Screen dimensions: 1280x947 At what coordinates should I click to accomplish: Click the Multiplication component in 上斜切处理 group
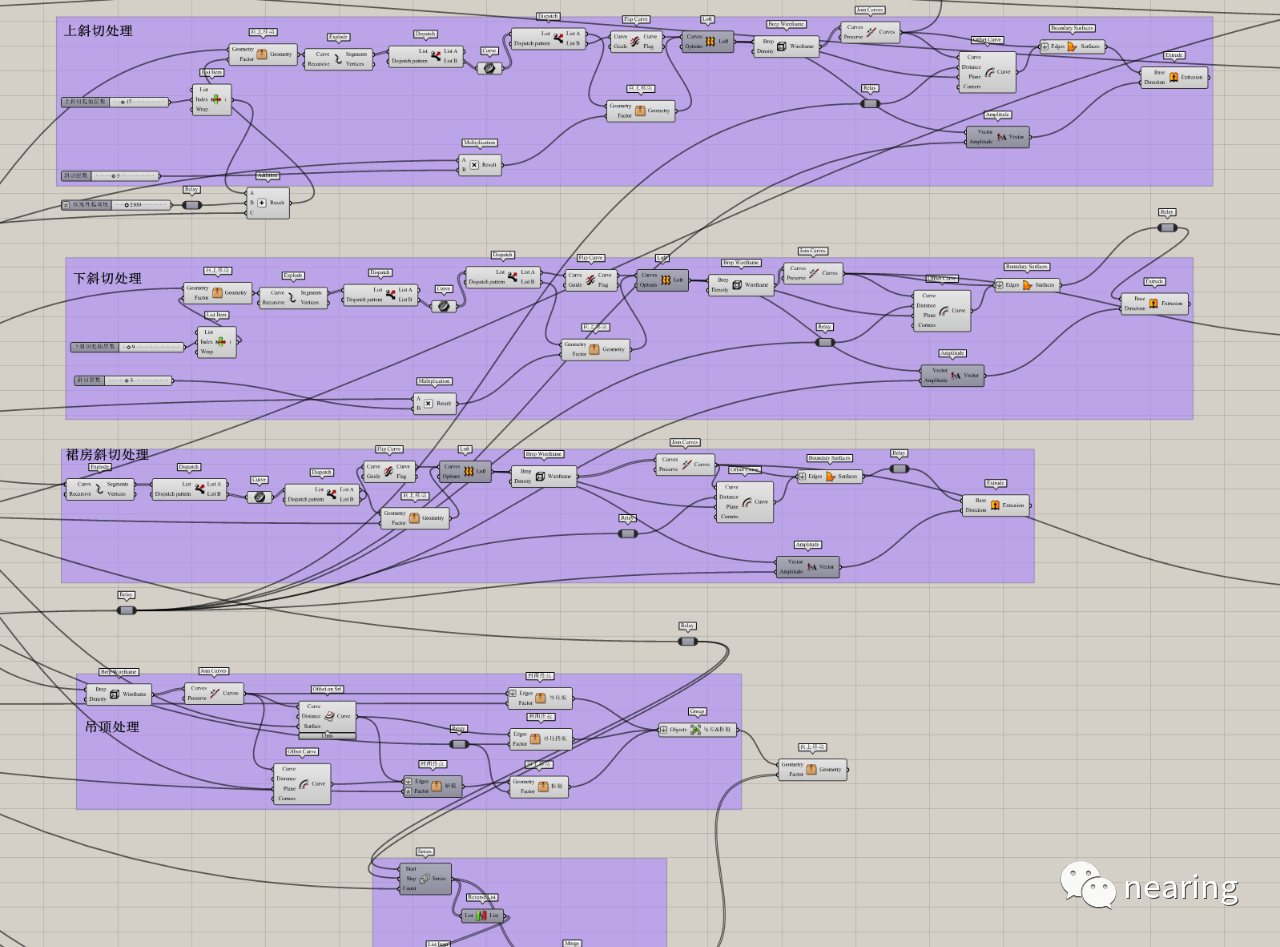point(480,164)
